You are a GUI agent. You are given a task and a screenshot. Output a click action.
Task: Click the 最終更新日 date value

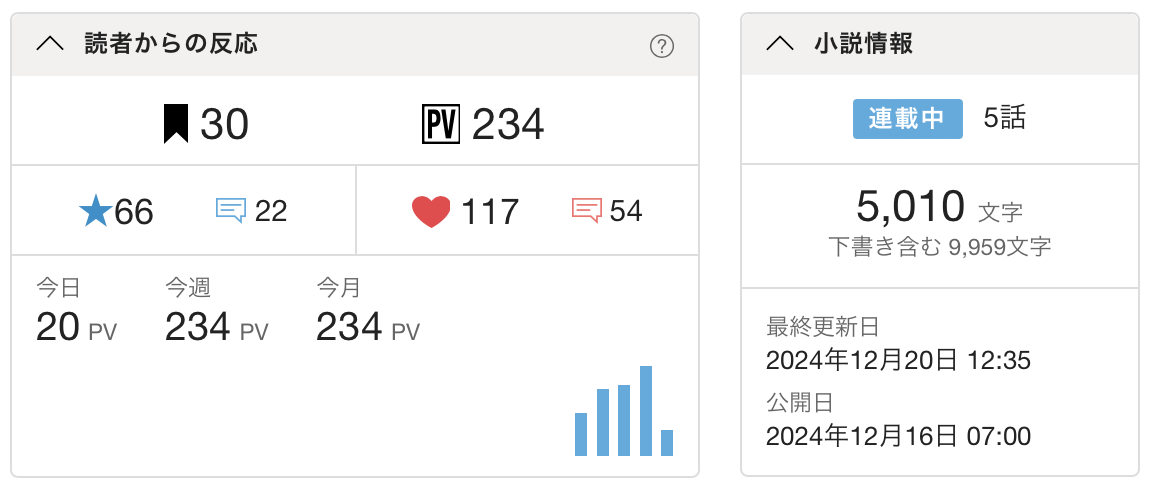[x=898, y=360]
